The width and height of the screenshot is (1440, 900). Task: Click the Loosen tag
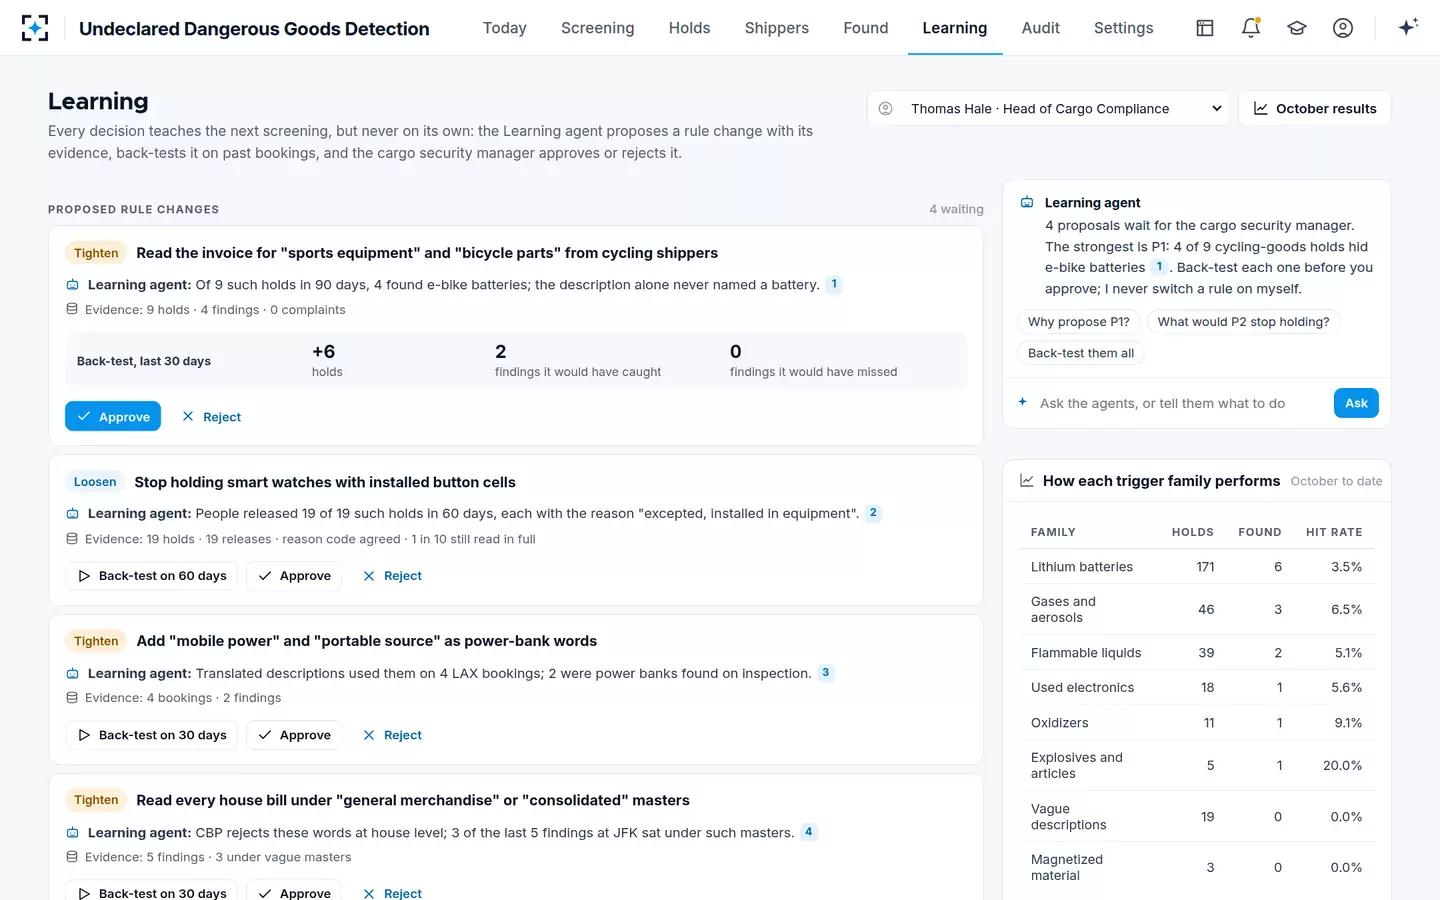tap(95, 482)
